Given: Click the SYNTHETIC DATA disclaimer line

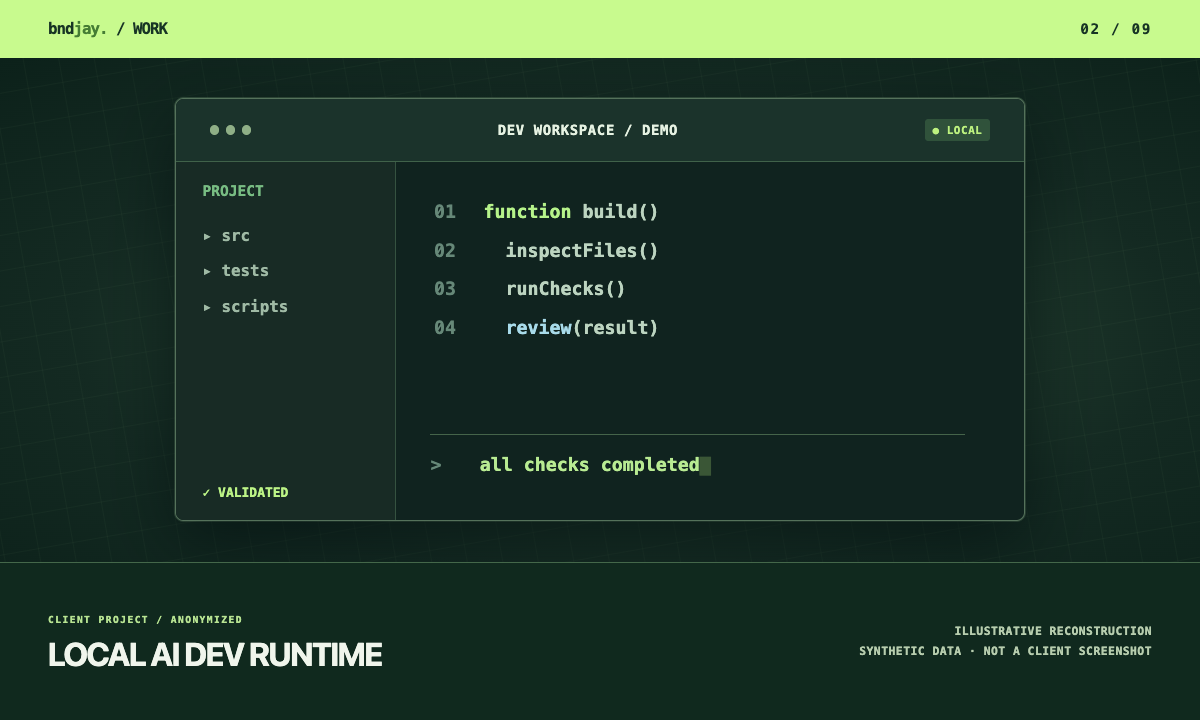Looking at the screenshot, I should pos(1005,651).
